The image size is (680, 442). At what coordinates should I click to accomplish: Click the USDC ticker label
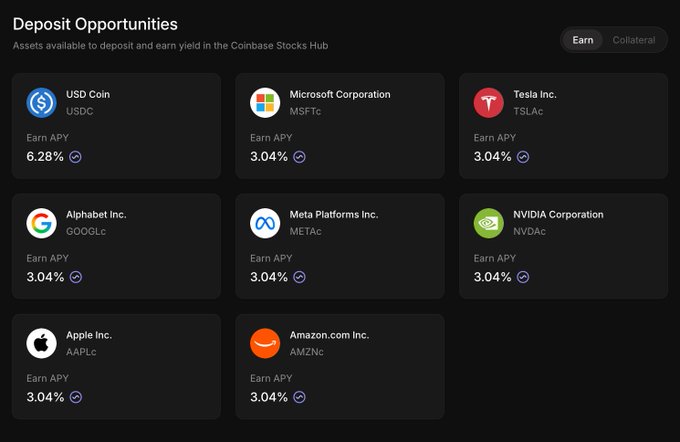(x=79, y=111)
